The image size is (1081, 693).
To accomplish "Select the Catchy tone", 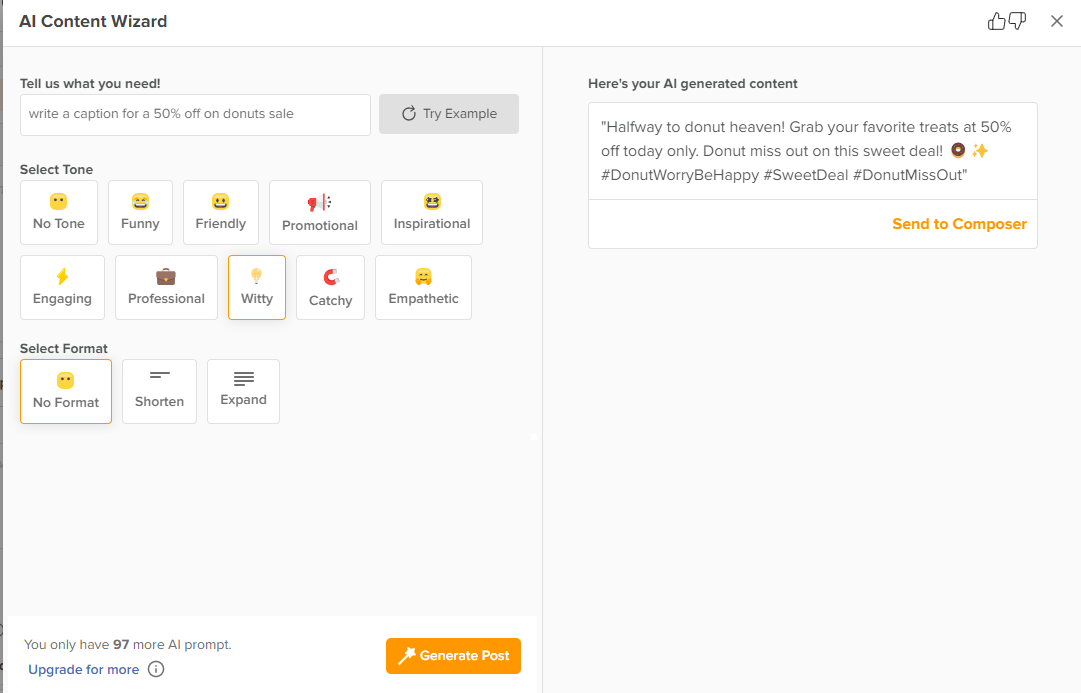I will pyautogui.click(x=330, y=287).
